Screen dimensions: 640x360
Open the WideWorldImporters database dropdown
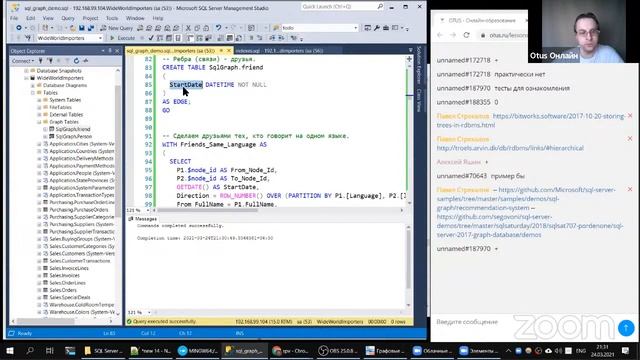[100, 38]
